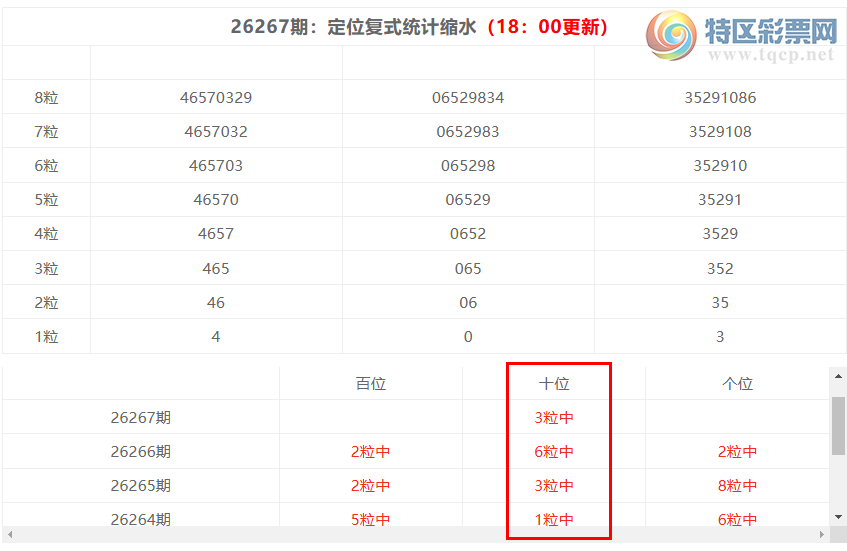Image resolution: width=847 pixels, height=551 pixels.
Task: Click the vertical scrollbar down arrow
Action: coord(838,517)
